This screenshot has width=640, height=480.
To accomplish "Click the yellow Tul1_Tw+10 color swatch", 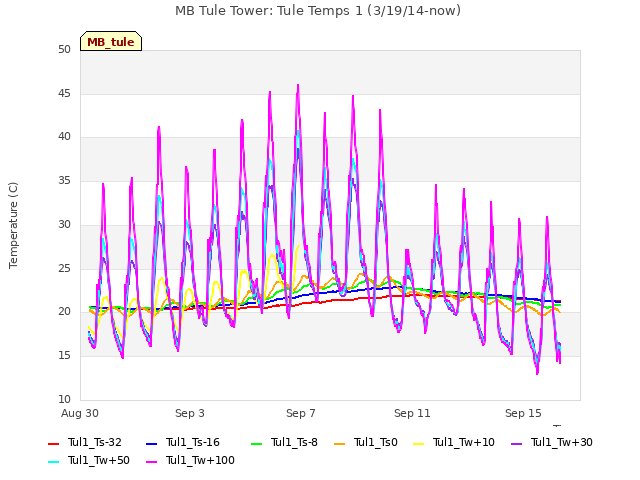I will tap(419, 444).
